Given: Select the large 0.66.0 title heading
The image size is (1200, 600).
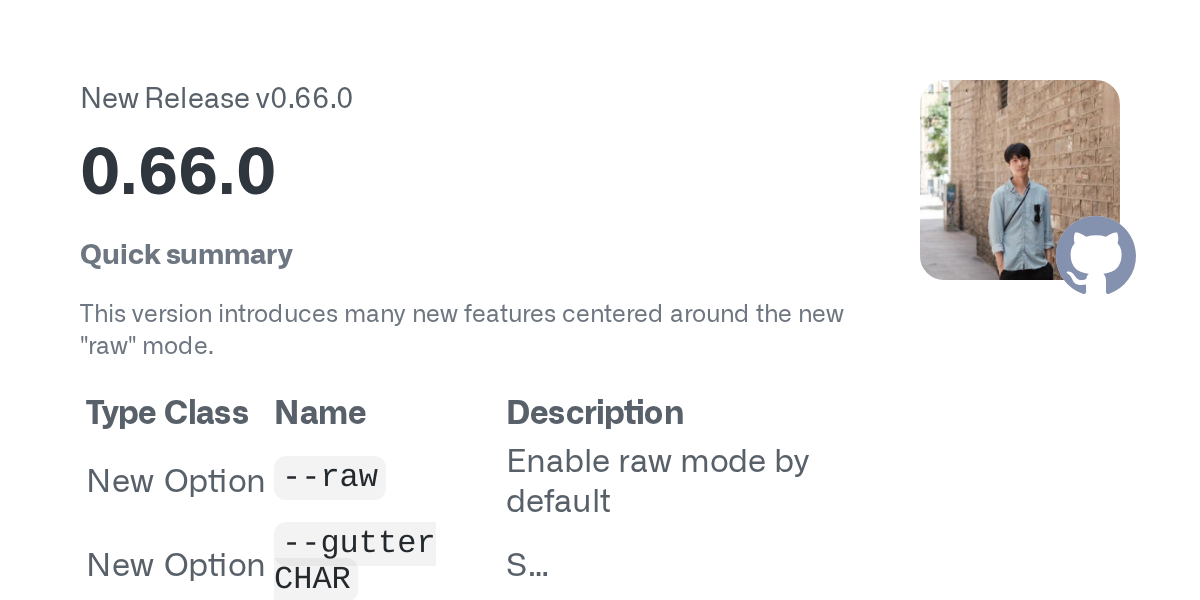Looking at the screenshot, I should pyautogui.click(x=178, y=171).
